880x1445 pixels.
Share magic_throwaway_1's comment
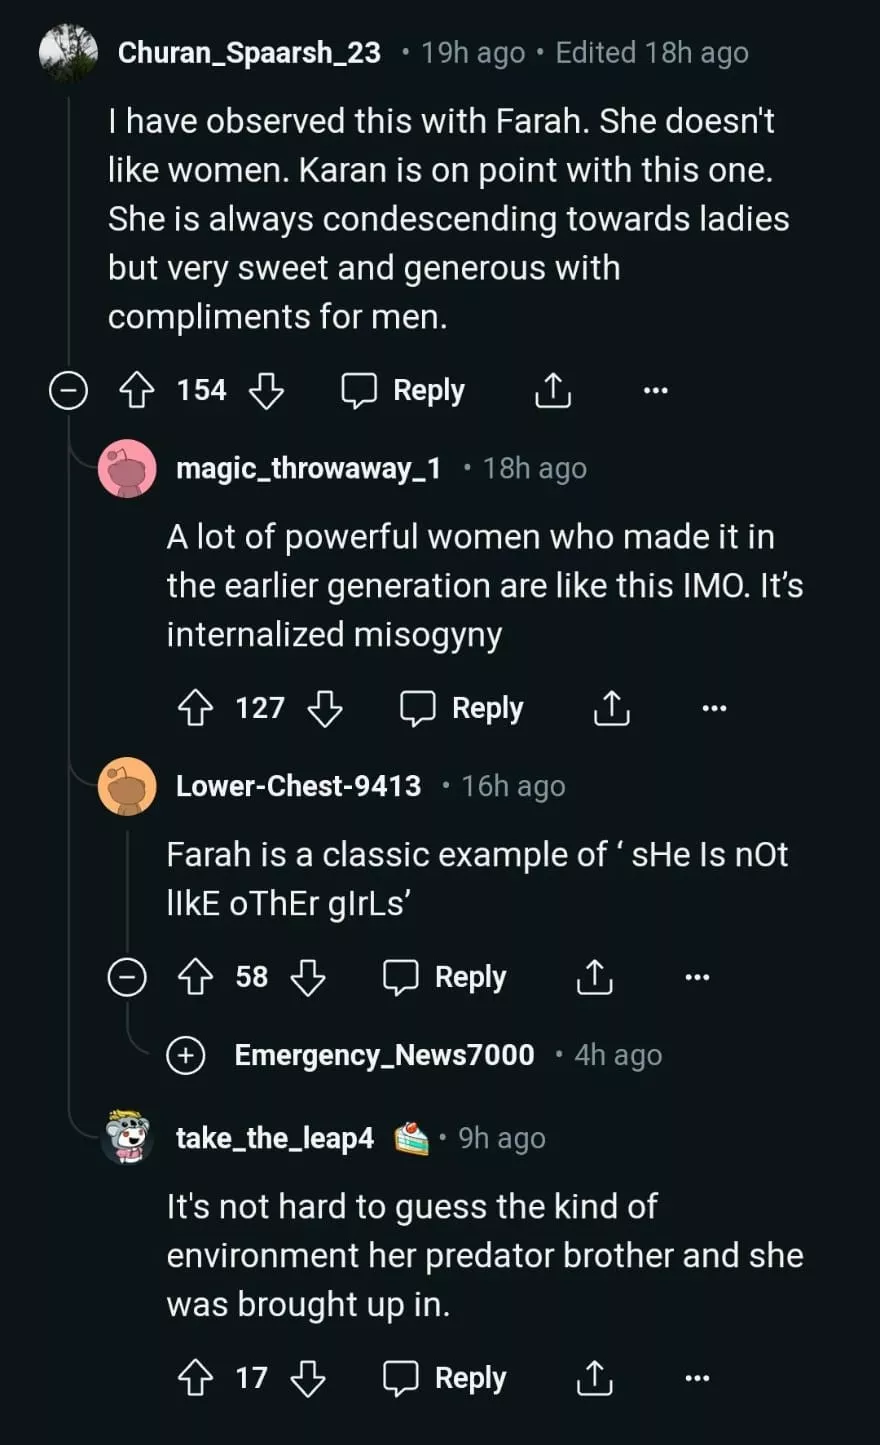click(x=611, y=708)
